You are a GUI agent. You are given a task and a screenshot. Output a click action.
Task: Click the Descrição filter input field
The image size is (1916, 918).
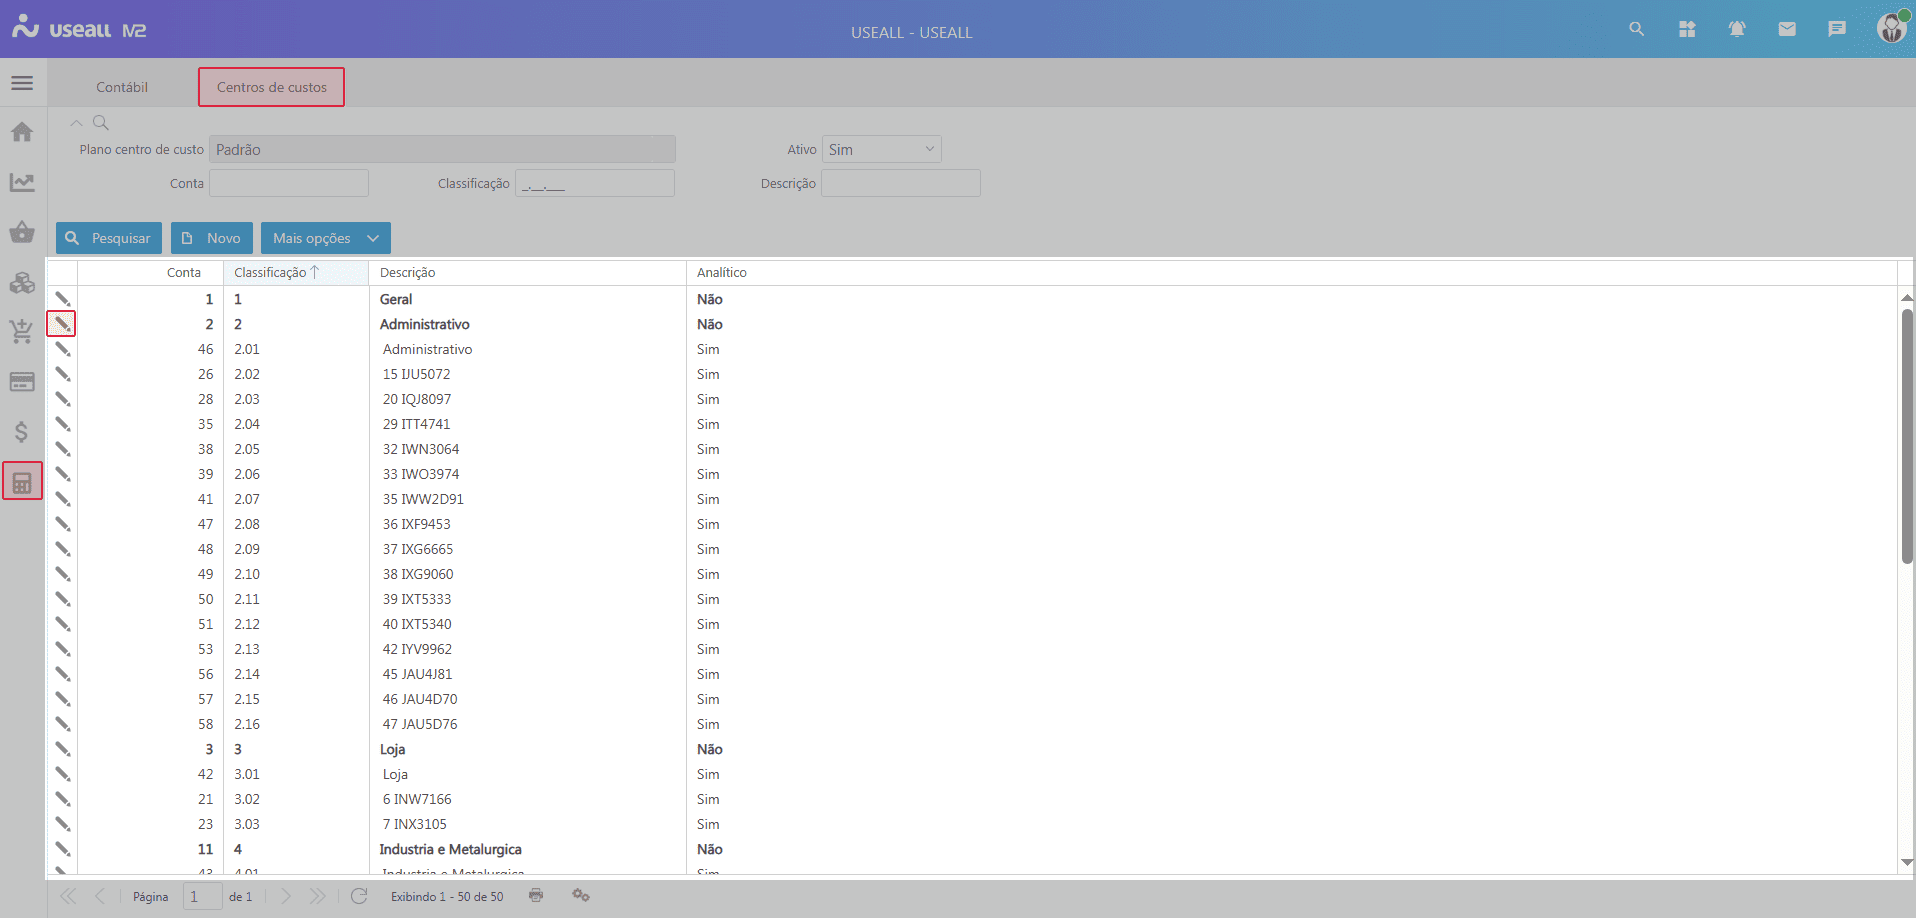(x=900, y=183)
